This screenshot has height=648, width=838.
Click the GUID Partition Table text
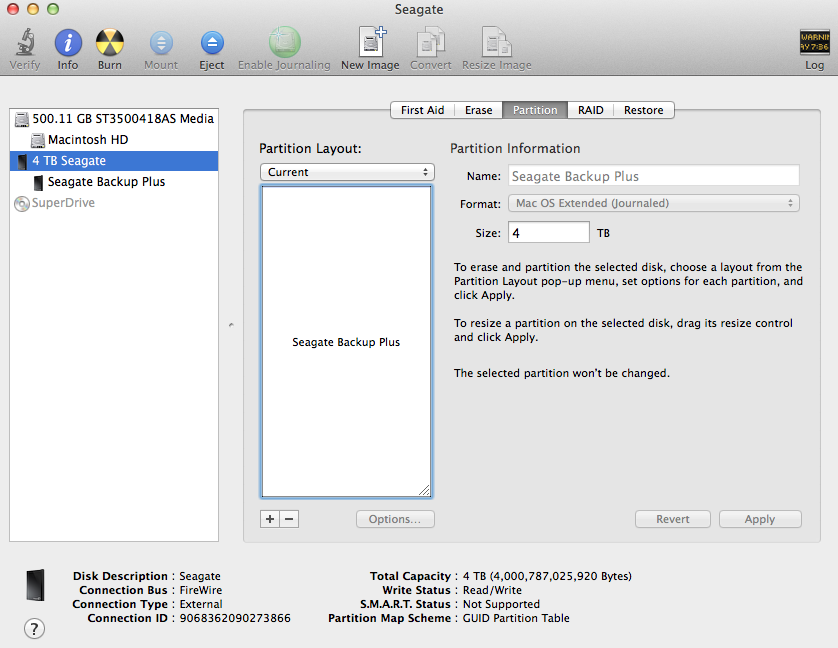(x=516, y=618)
